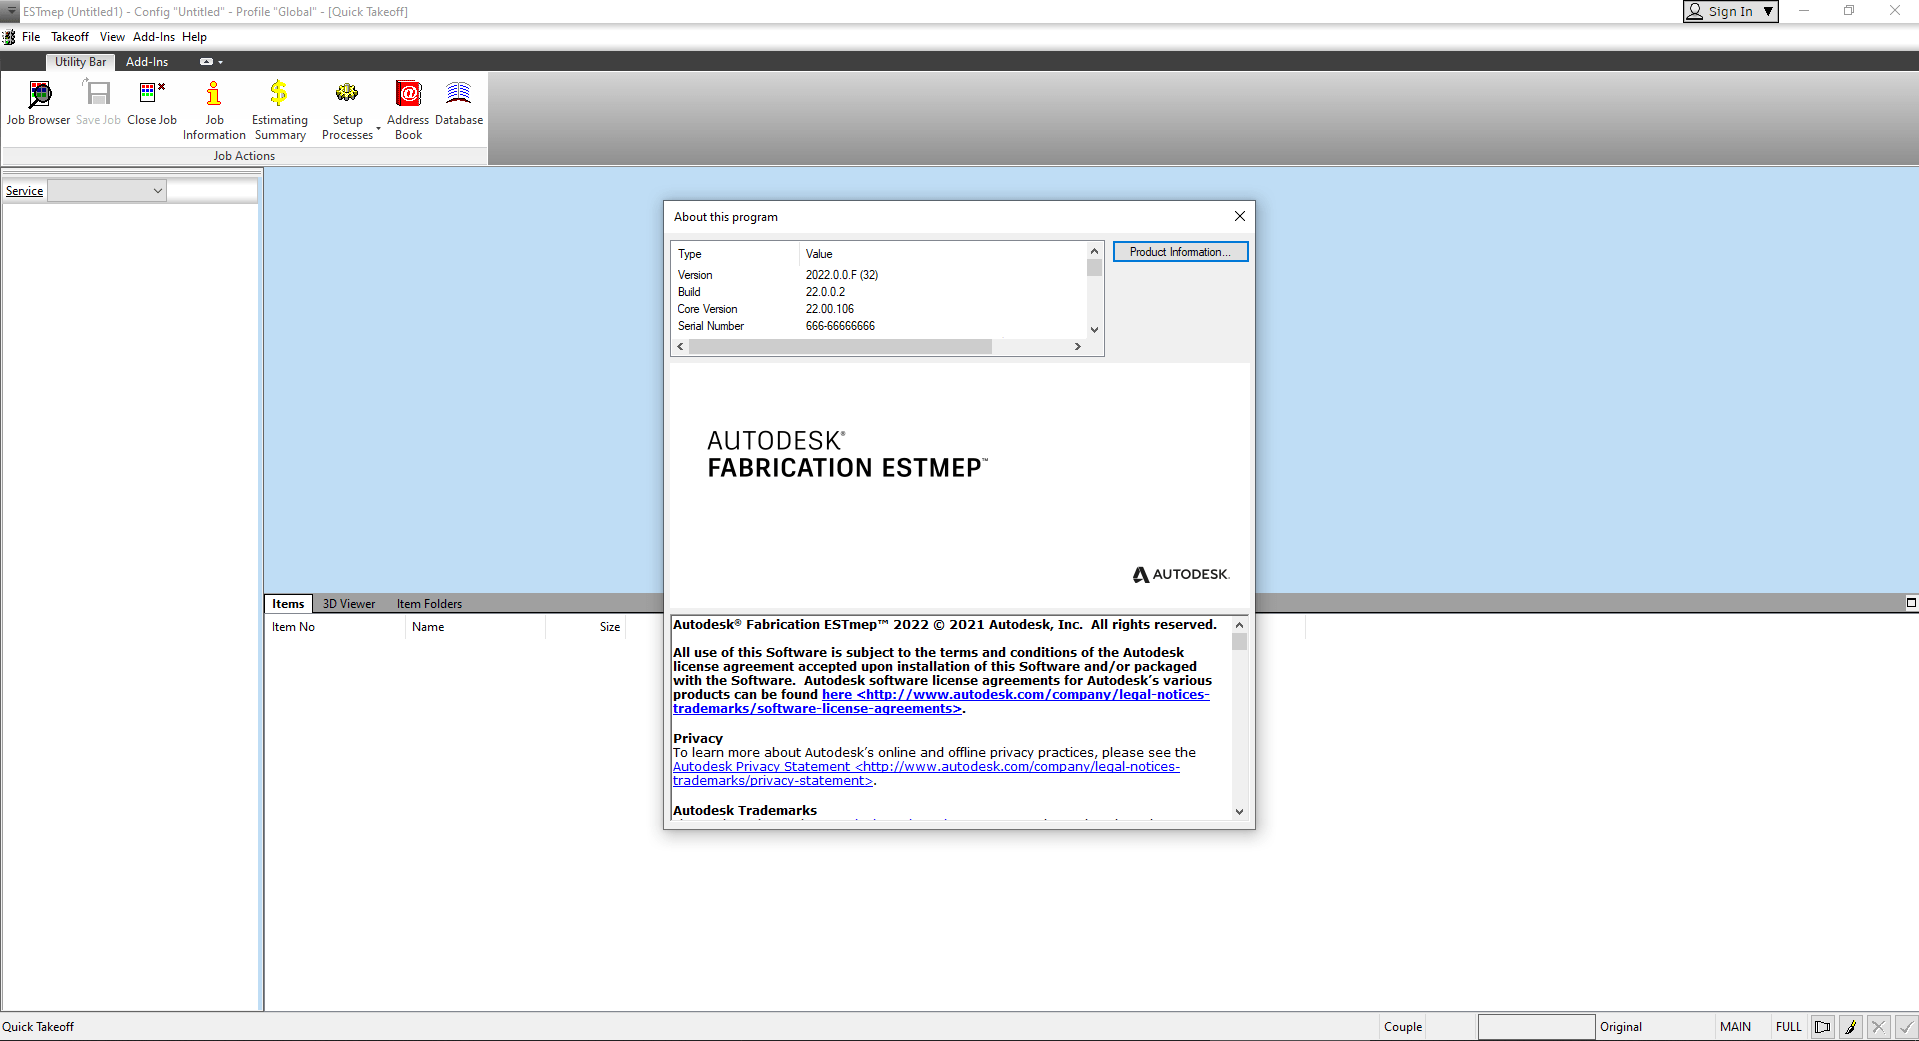Image resolution: width=1919 pixels, height=1041 pixels.
Task: Click the info table horizontal scrollbar thumb
Action: pos(840,347)
